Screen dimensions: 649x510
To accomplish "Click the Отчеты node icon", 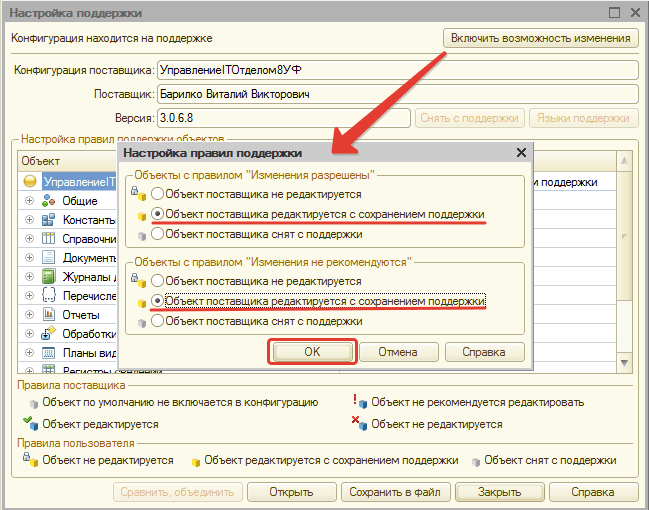I will point(48,315).
